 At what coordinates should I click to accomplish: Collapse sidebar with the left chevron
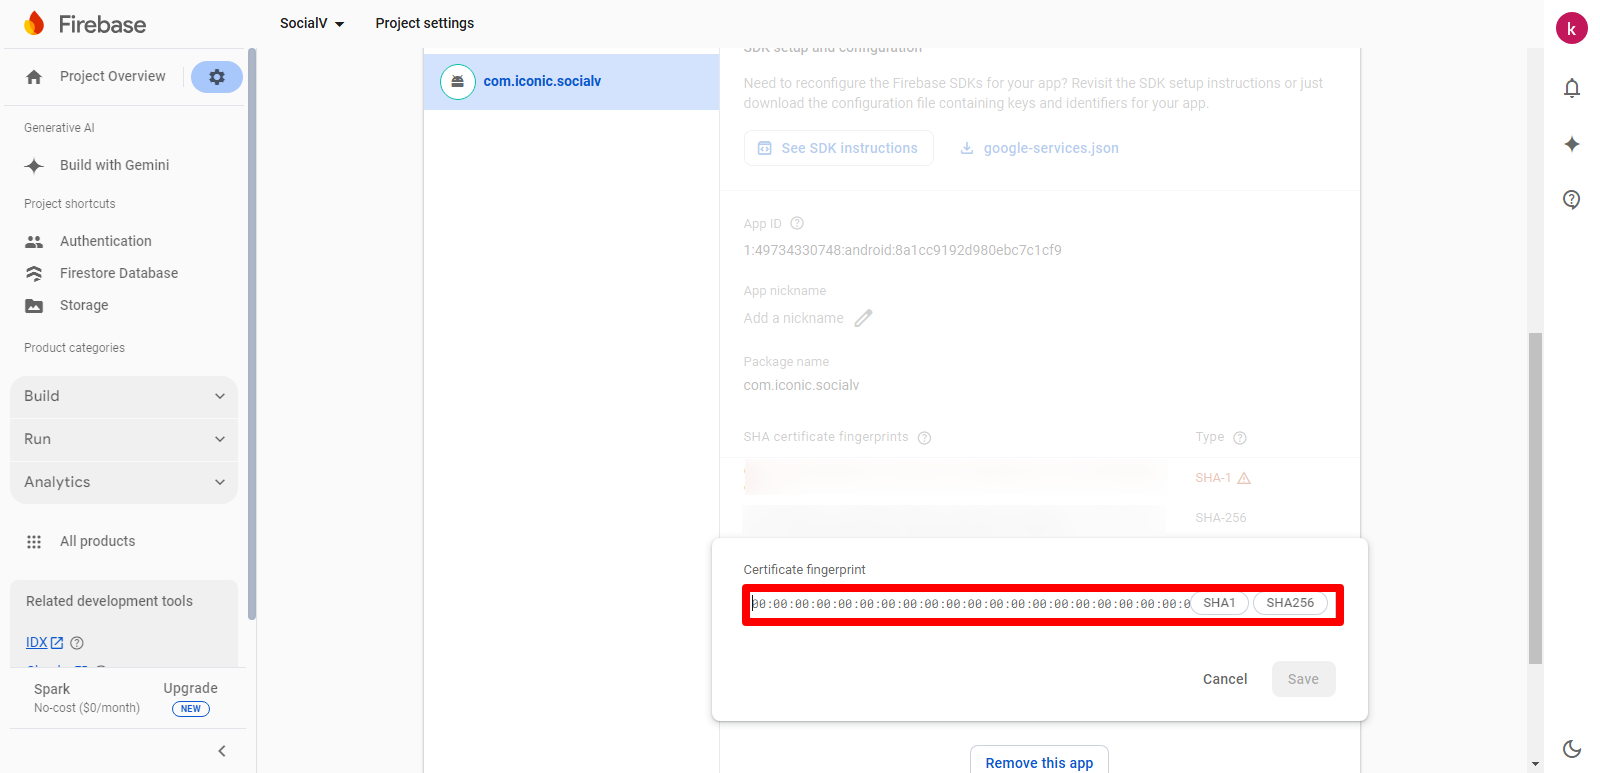click(x=222, y=751)
